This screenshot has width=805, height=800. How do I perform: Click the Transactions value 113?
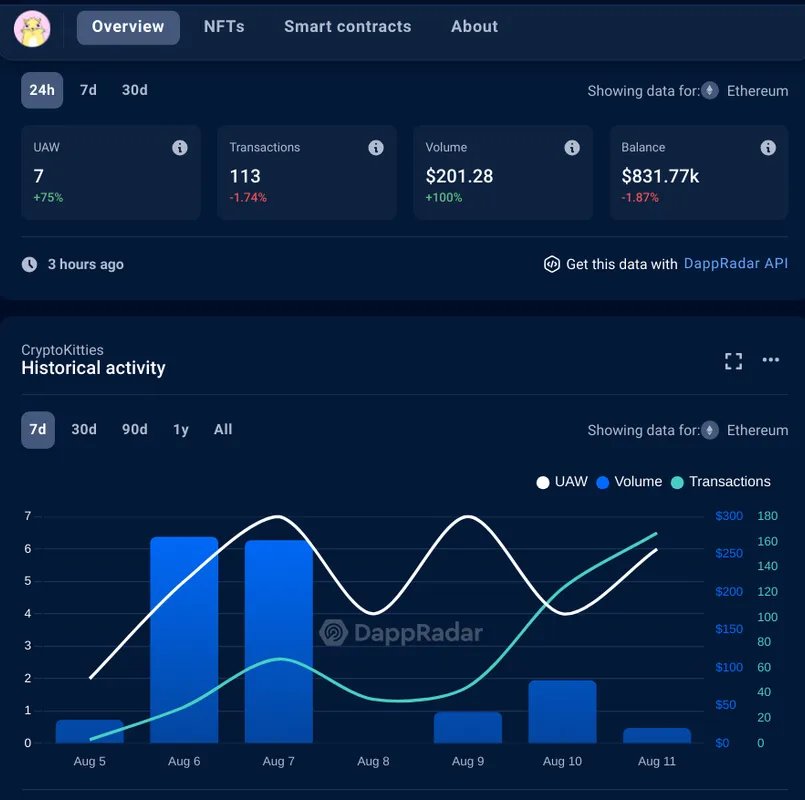pyautogui.click(x=245, y=177)
